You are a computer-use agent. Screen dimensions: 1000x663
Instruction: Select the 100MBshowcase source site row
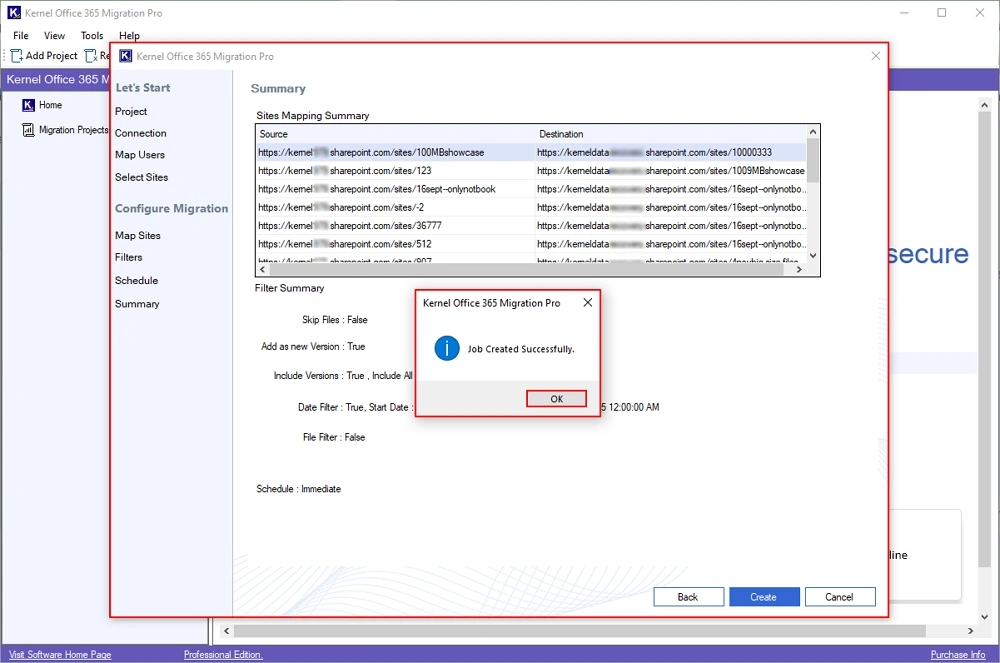(371, 153)
